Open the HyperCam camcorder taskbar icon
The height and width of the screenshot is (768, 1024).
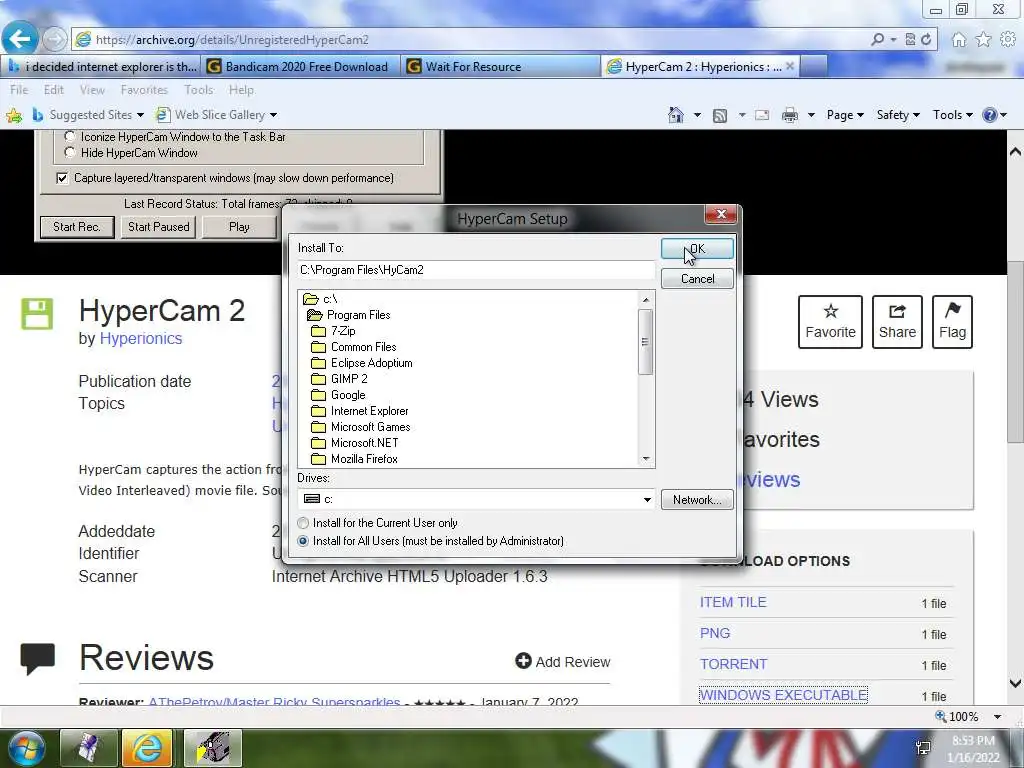212,748
